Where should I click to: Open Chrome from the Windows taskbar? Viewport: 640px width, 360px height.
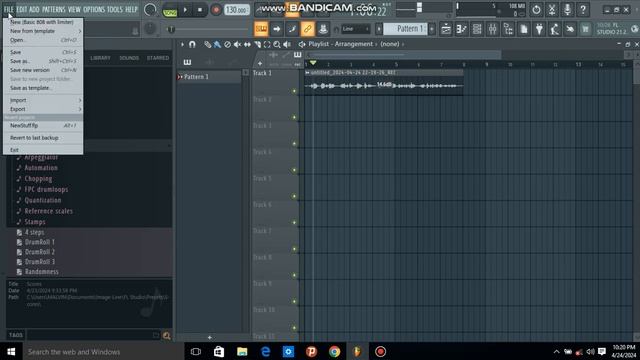click(334, 351)
